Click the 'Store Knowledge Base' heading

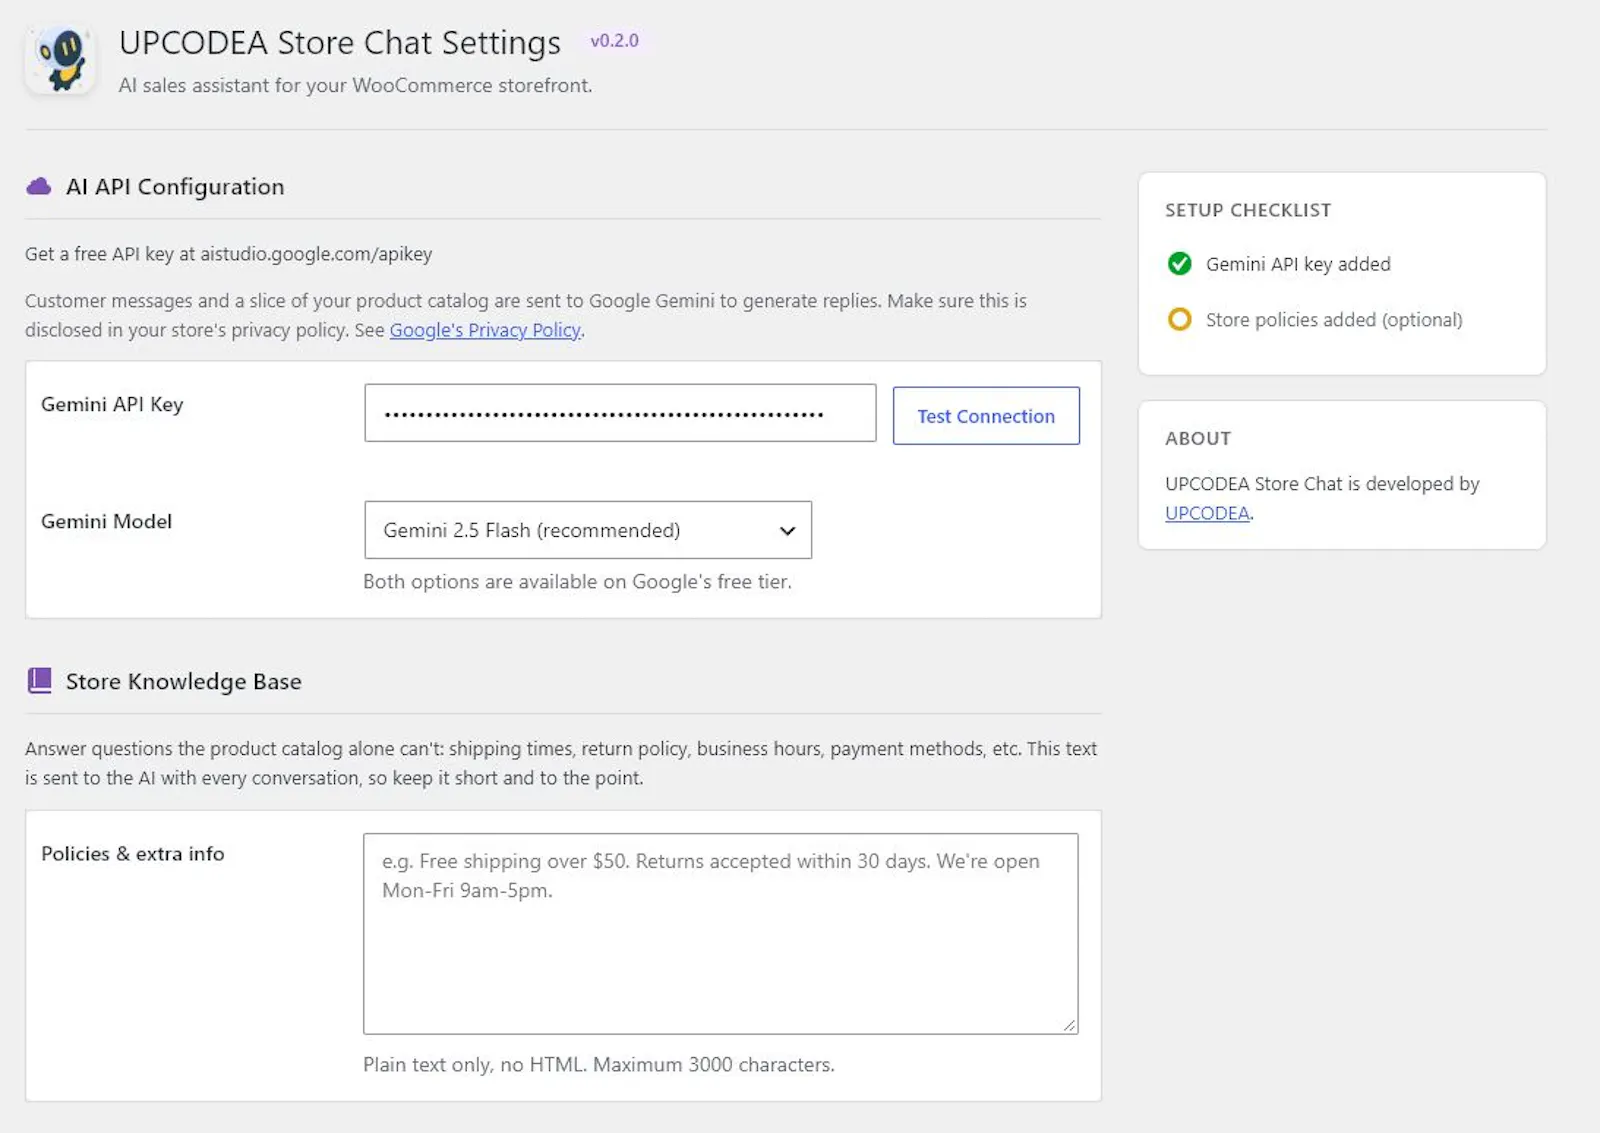[x=183, y=682]
